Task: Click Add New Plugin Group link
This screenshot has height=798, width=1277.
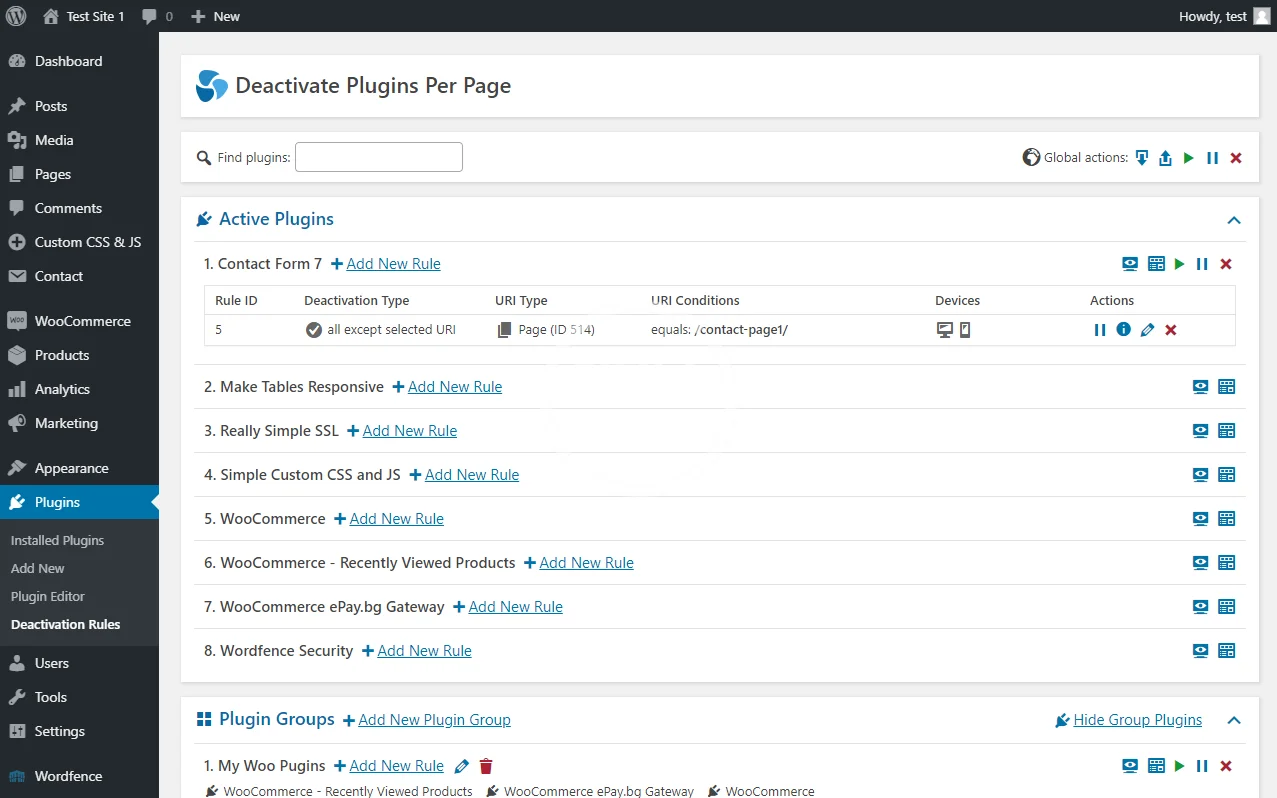Action: (434, 720)
